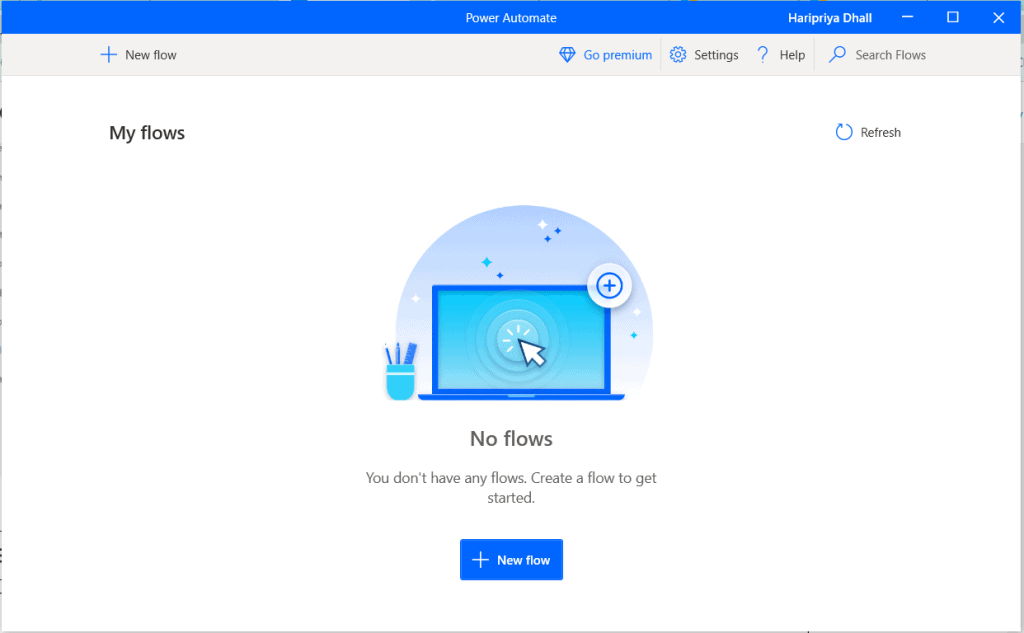Viewport: 1024px width, 633px height.
Task: Click the laptop illustration plus circle
Action: 609,285
